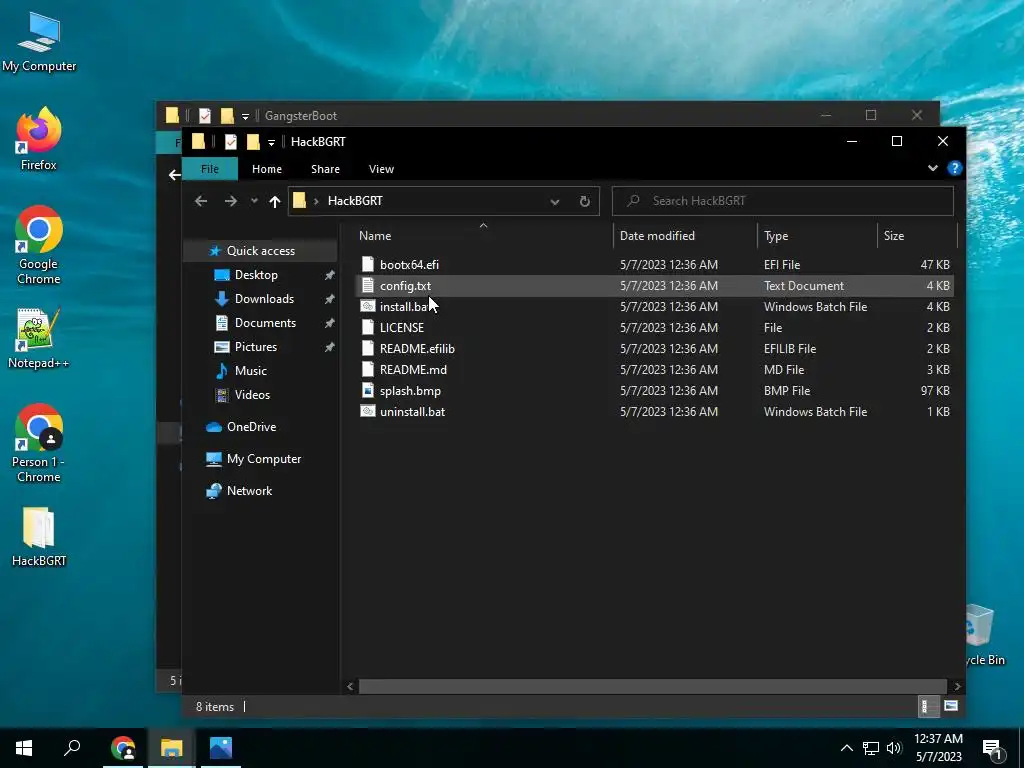Viewport: 1024px width, 768px height.
Task: Select README.md file icon
Action: [x=368, y=370]
